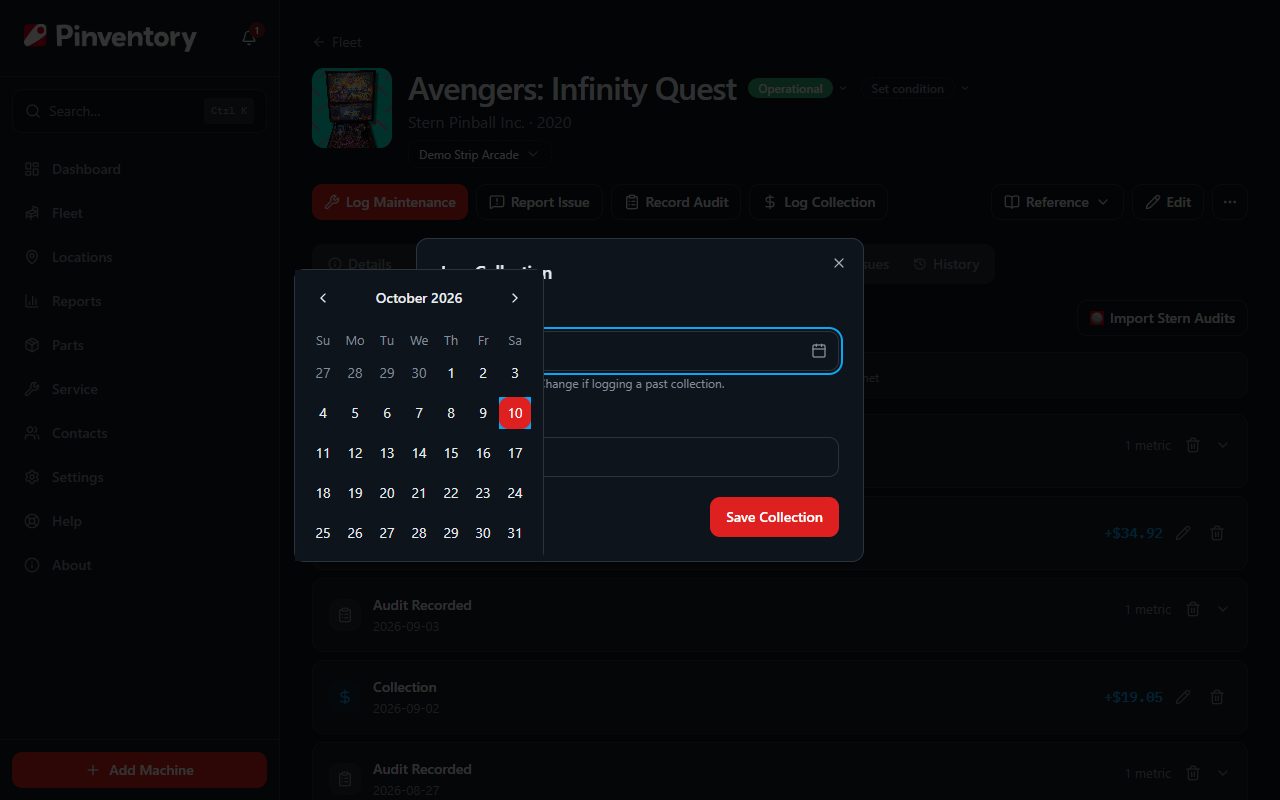Click Import Stern Audits
The width and height of the screenshot is (1280, 800).
[1162, 318]
